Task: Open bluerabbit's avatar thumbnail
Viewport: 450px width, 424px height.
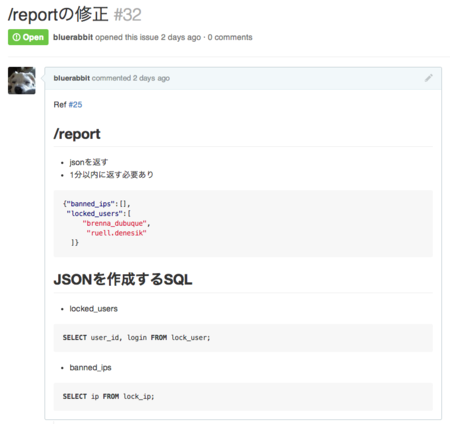Action: (22, 80)
